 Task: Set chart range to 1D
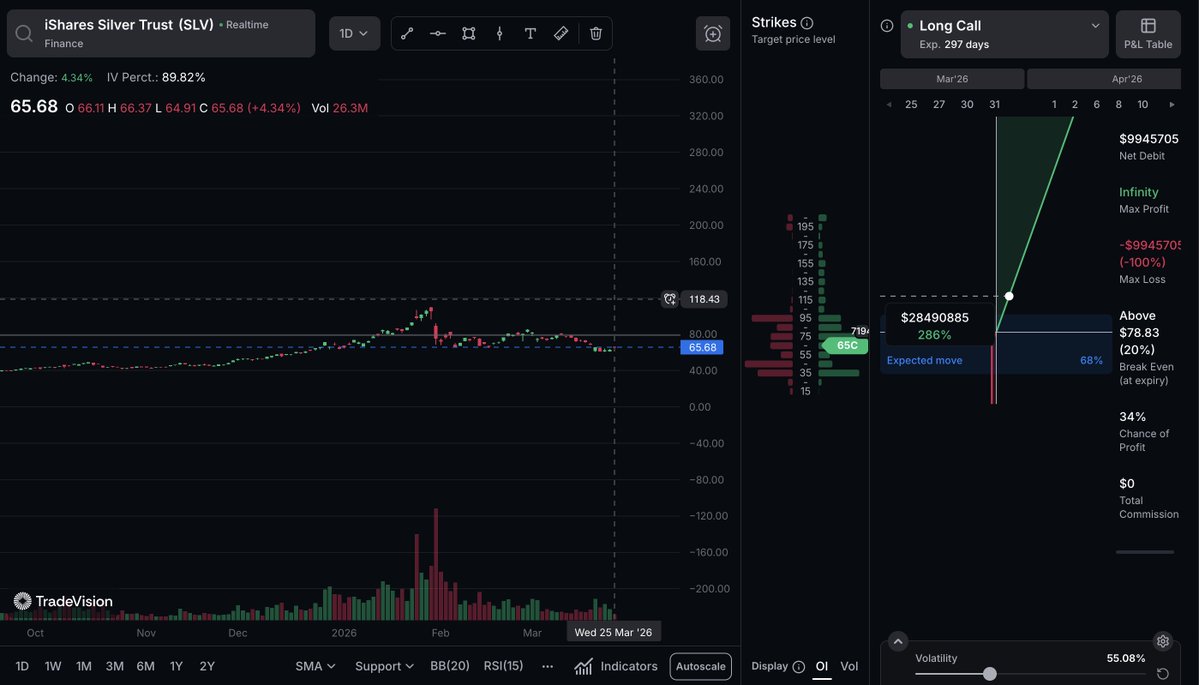pyautogui.click(x=22, y=667)
